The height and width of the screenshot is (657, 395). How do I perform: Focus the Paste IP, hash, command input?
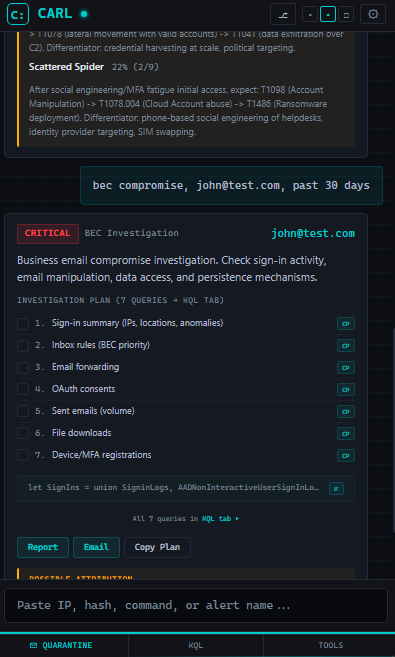pos(196,605)
